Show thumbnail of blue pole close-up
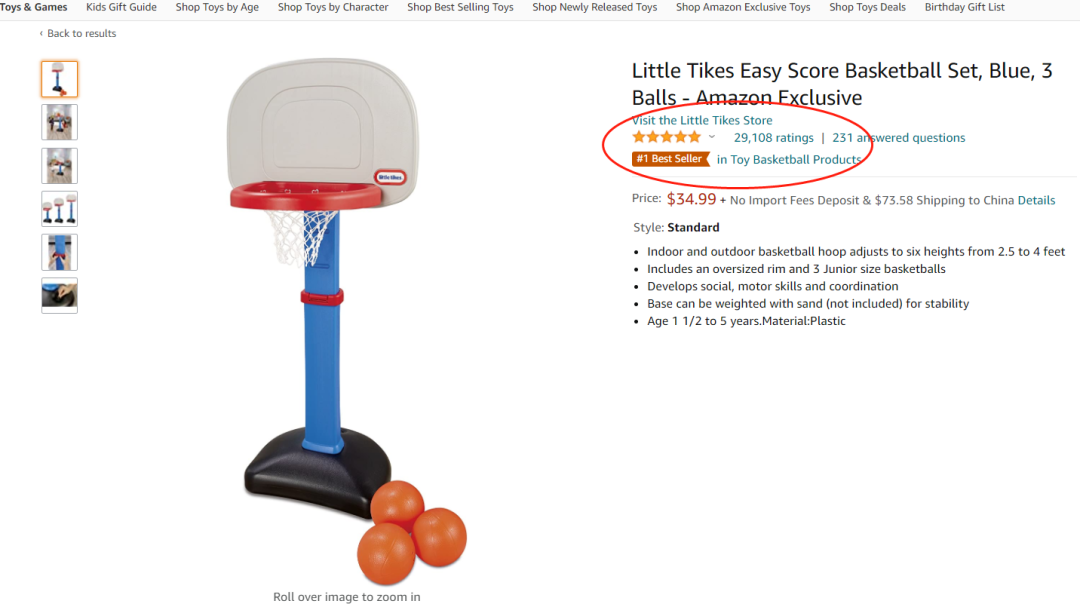Image resolution: width=1080 pixels, height=604 pixels. [x=59, y=253]
